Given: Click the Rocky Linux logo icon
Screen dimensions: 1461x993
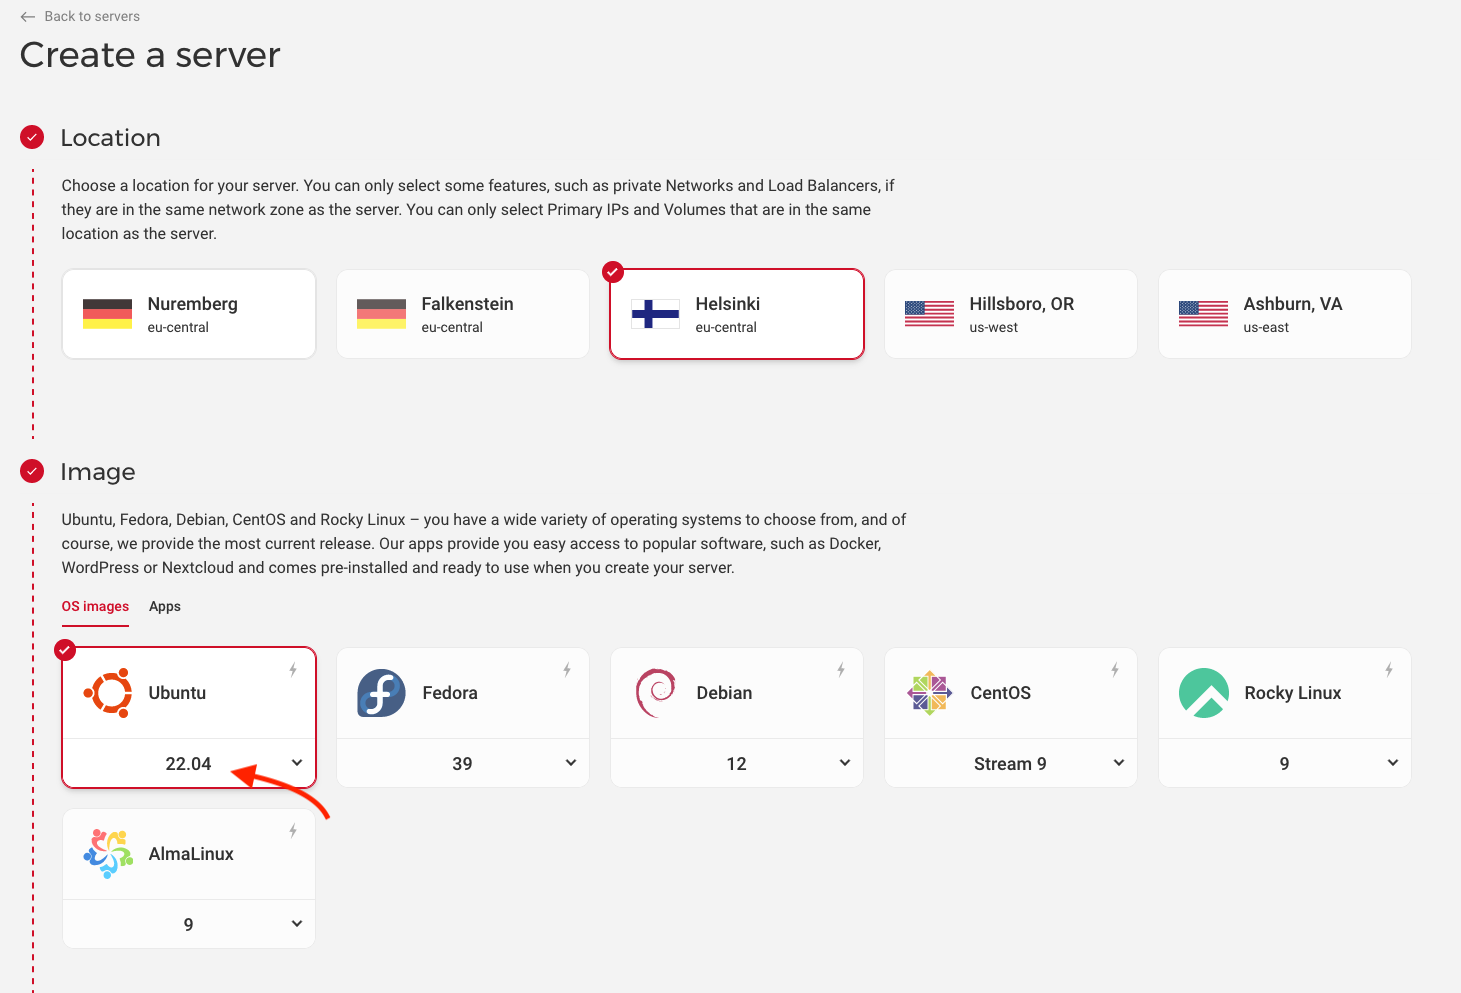Looking at the screenshot, I should pyautogui.click(x=1203, y=693).
